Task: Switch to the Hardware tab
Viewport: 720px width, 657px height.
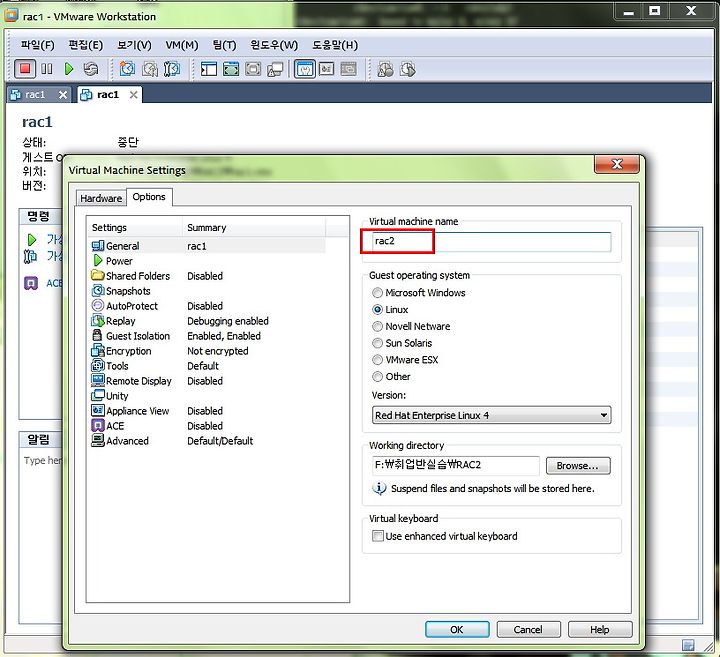Action: point(101,198)
